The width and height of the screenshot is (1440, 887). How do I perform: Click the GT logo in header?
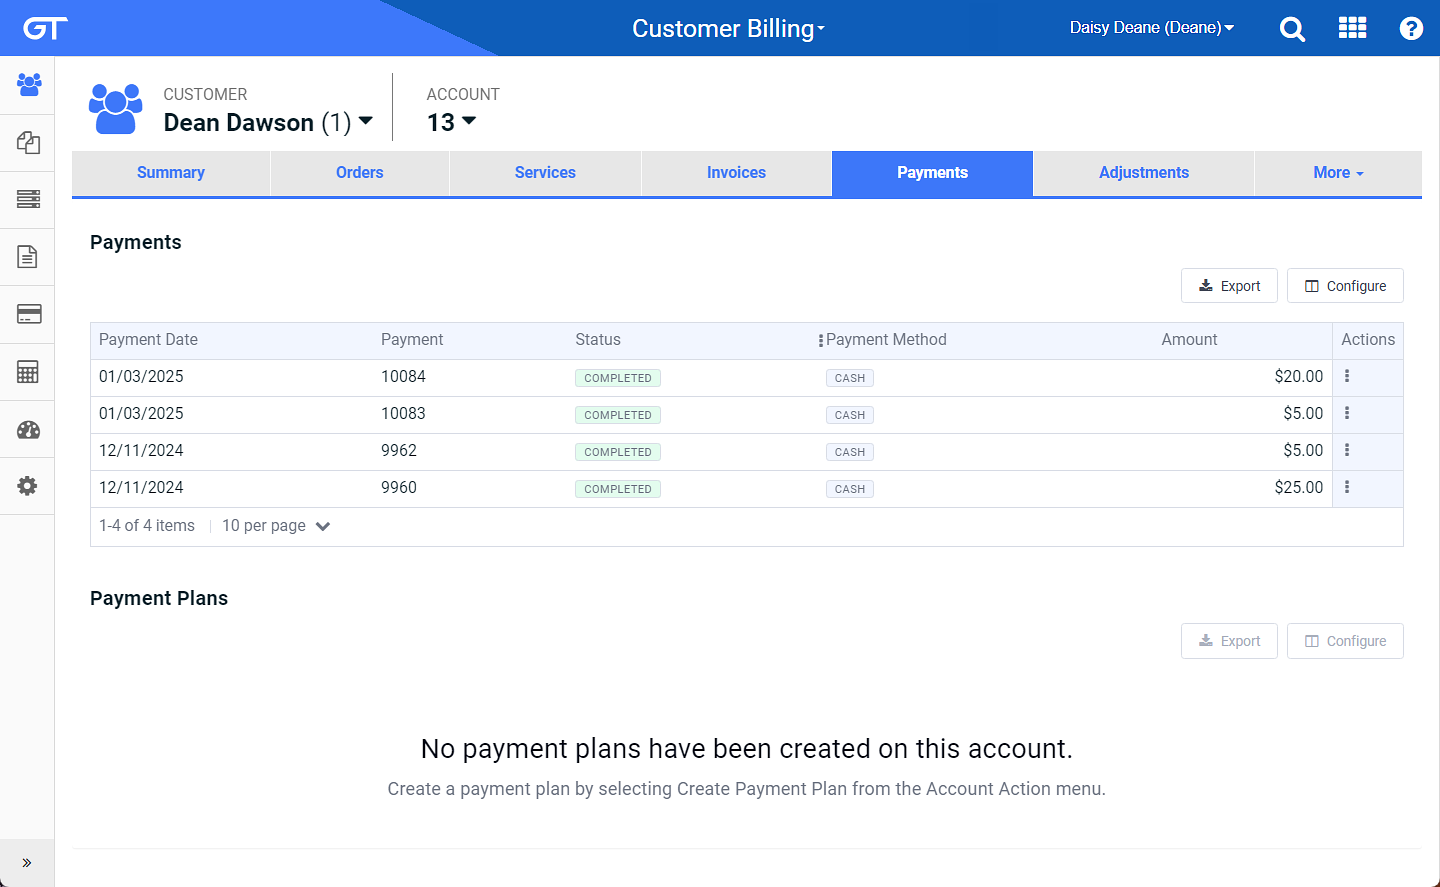45,28
